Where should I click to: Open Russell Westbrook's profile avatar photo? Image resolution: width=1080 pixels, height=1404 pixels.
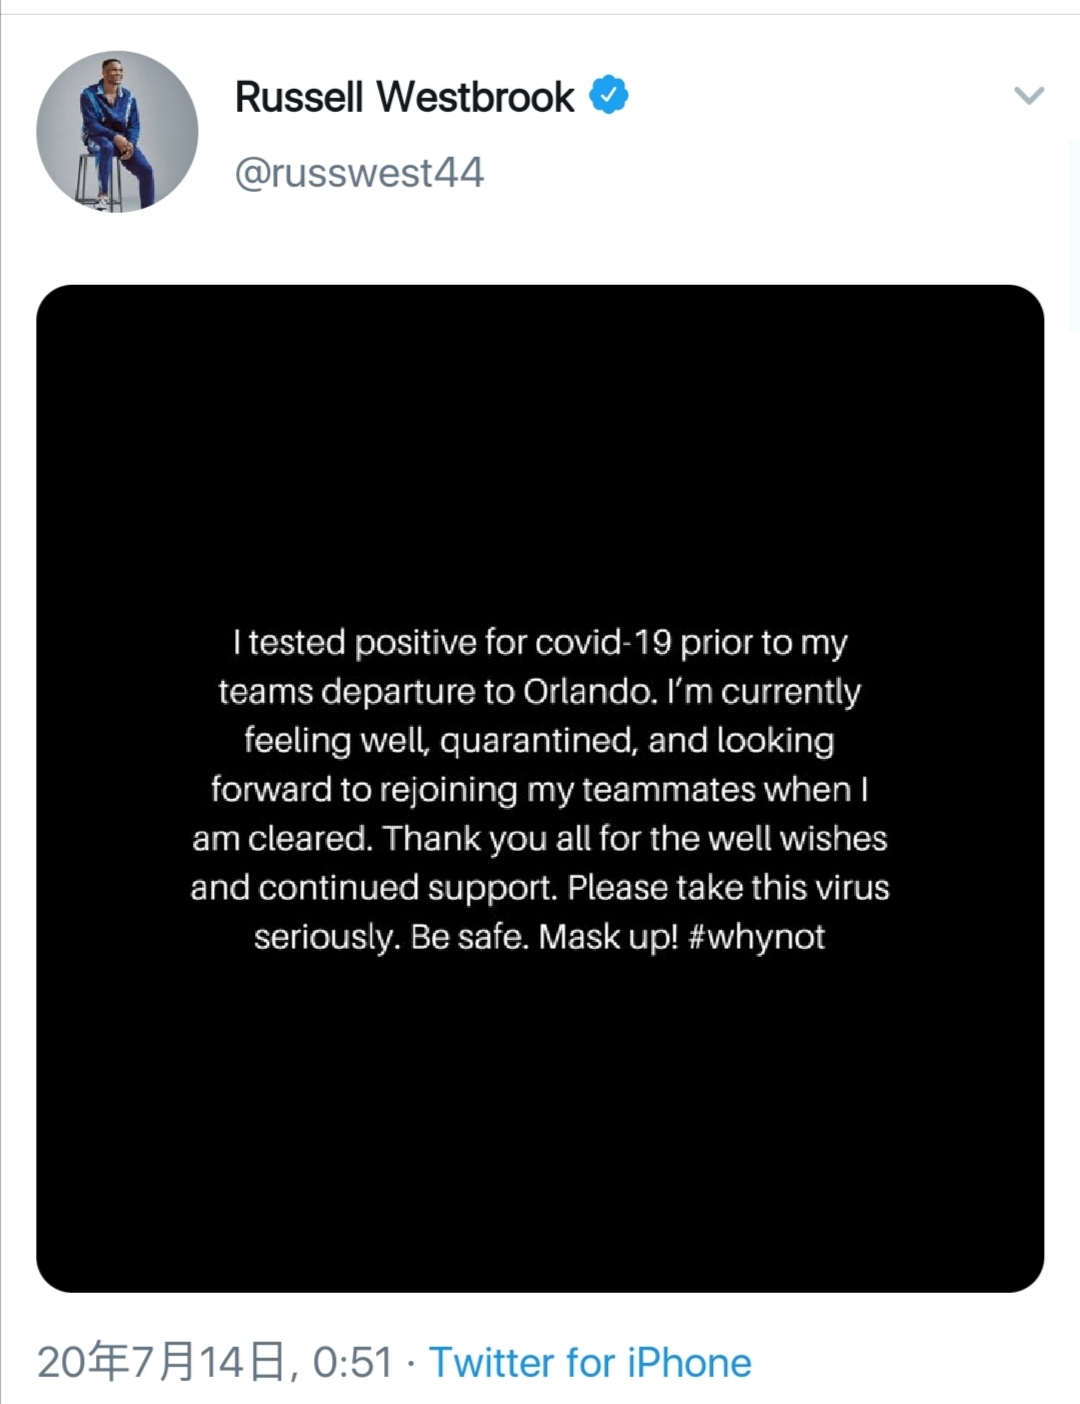click(x=117, y=132)
